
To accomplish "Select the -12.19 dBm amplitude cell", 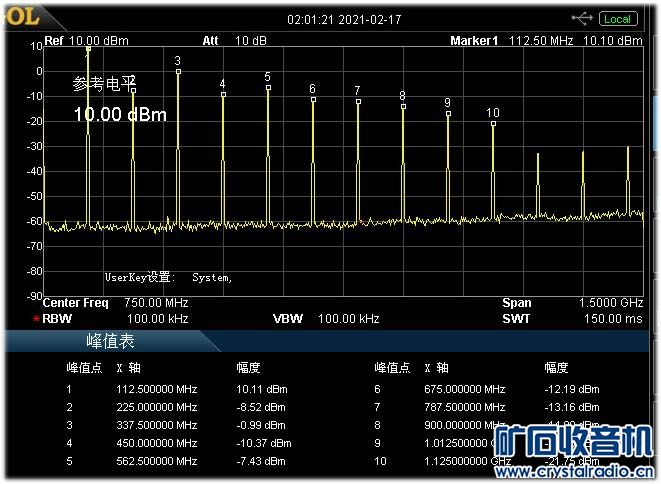I will point(572,389).
